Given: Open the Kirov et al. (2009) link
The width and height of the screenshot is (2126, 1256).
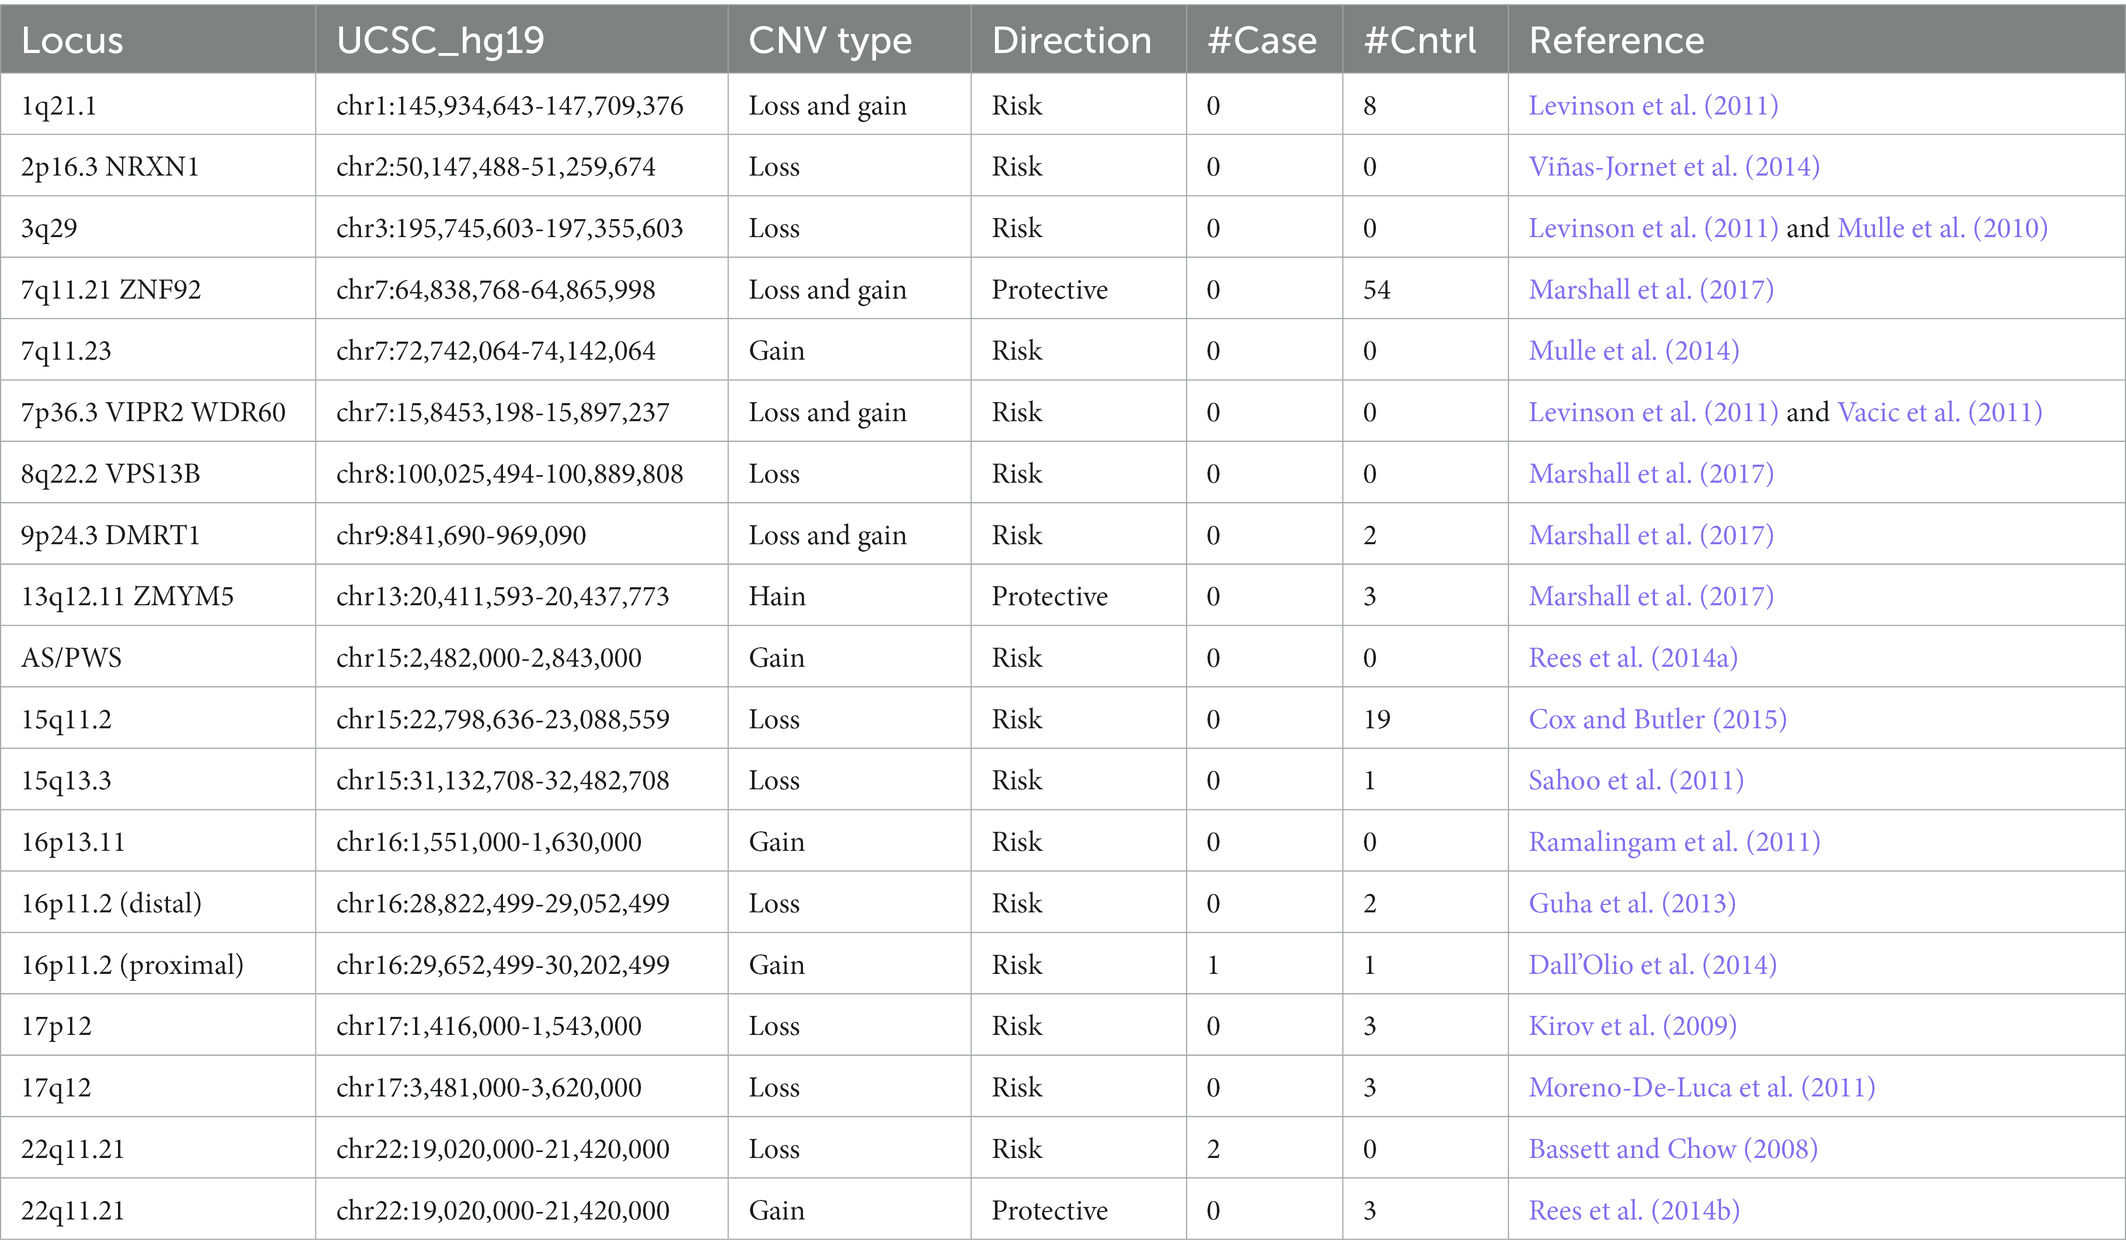Looking at the screenshot, I should point(1632,1026).
